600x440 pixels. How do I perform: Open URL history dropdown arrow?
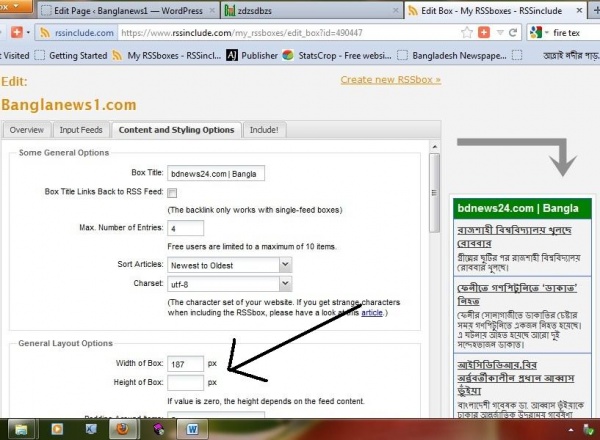[x=500, y=33]
